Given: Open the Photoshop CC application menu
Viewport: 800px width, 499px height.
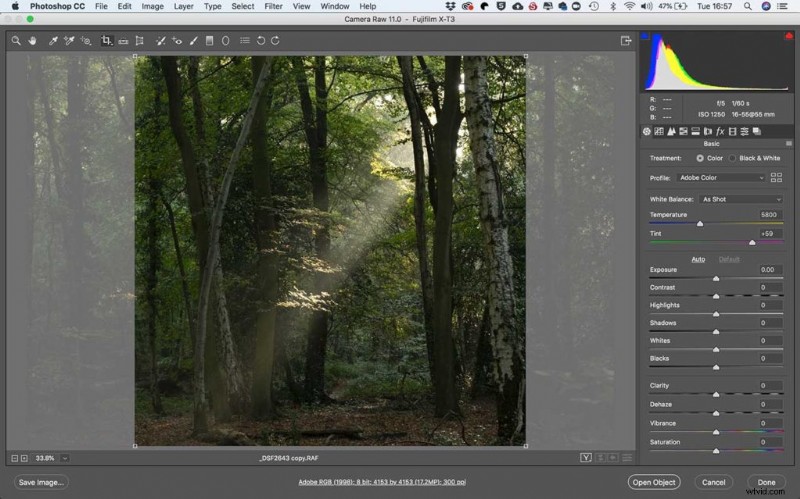Looking at the screenshot, I should (57, 6).
